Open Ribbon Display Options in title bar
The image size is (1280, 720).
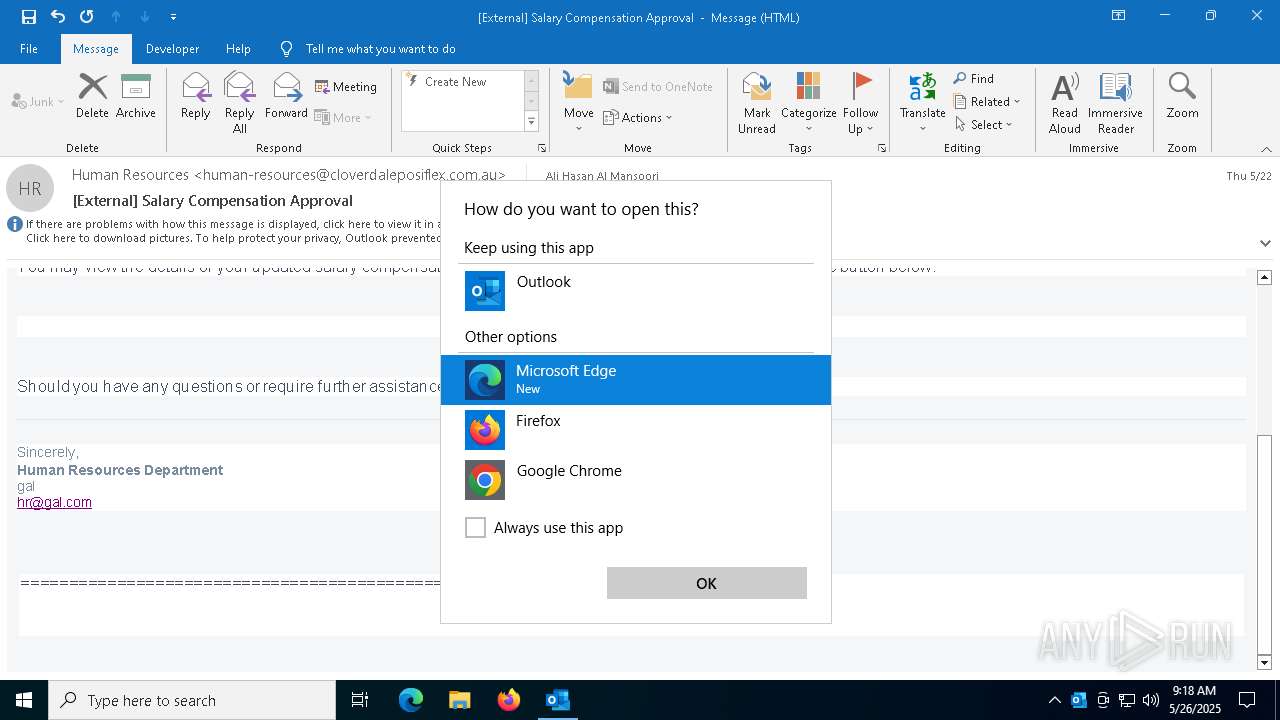pos(1118,16)
